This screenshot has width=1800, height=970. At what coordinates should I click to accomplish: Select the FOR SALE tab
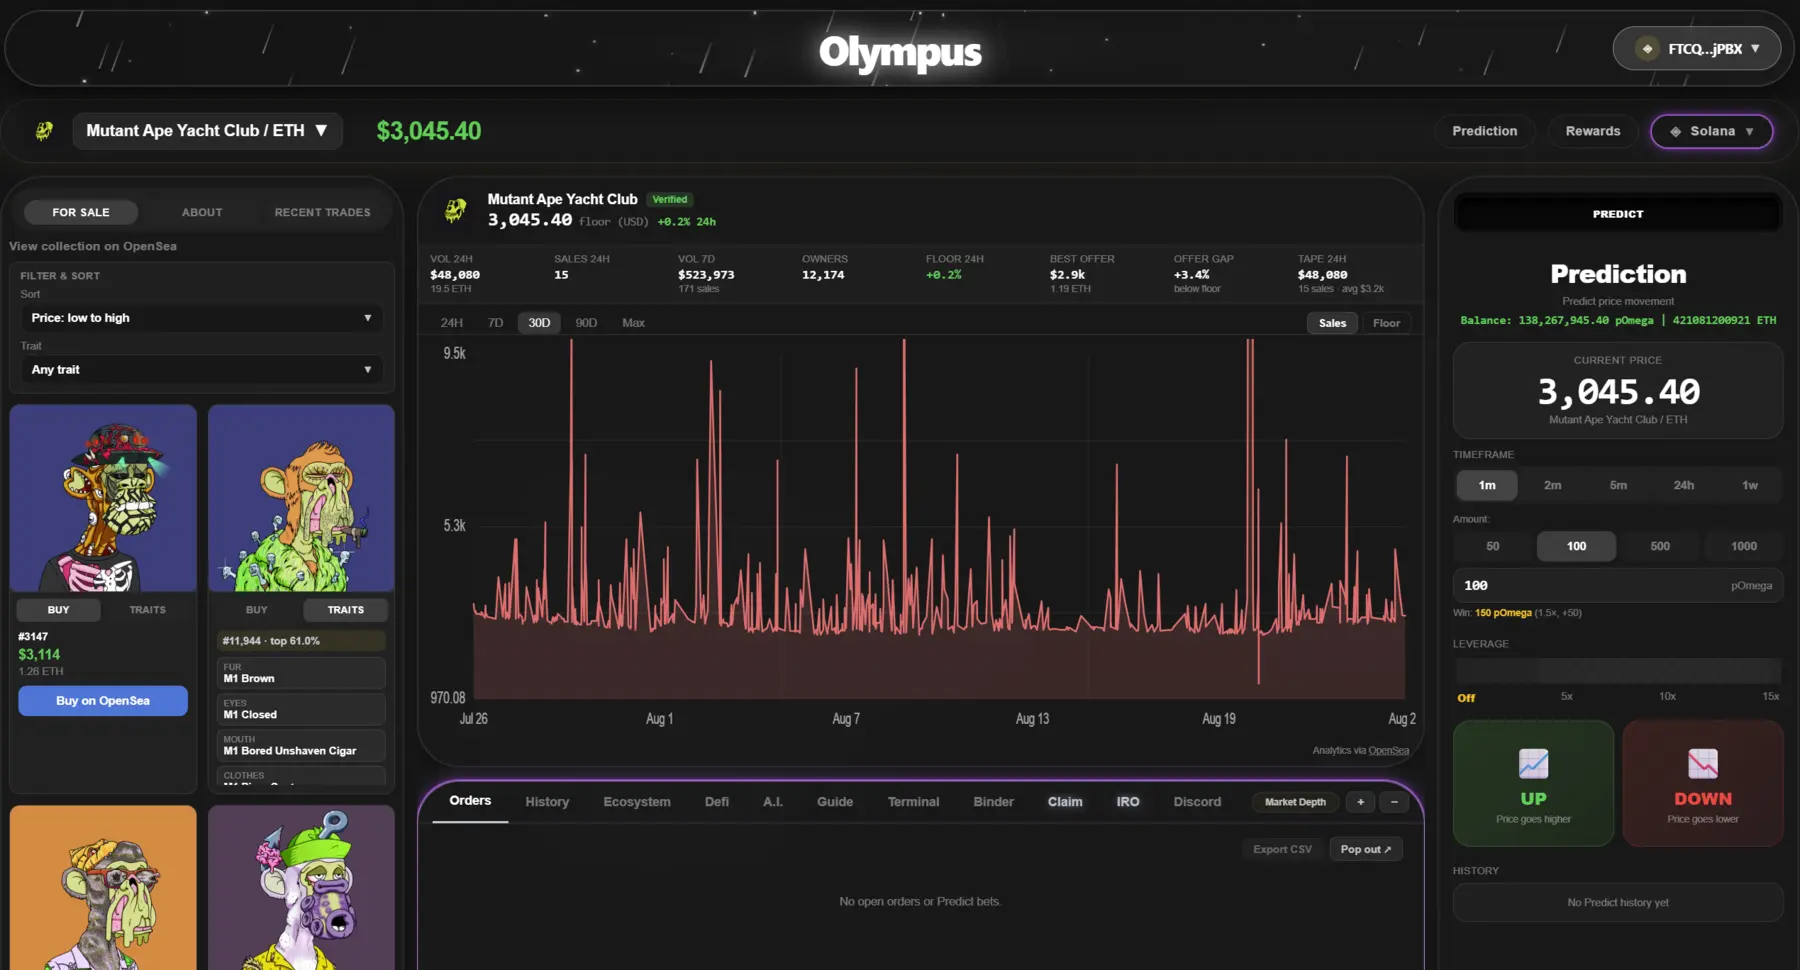click(x=81, y=212)
